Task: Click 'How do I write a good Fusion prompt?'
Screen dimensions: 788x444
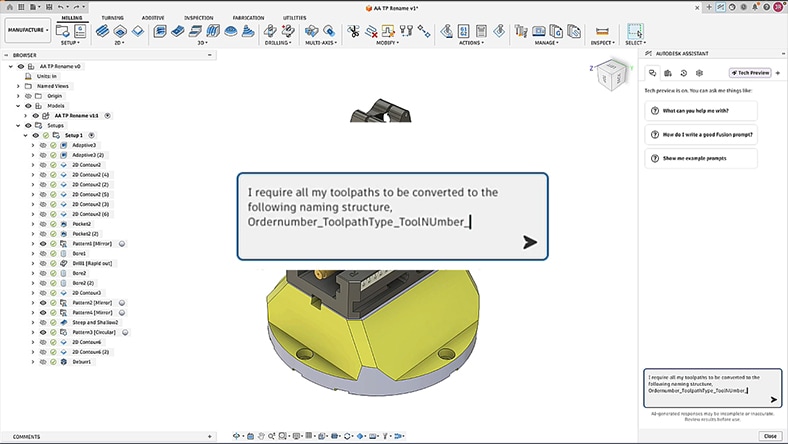Action: pos(701,135)
